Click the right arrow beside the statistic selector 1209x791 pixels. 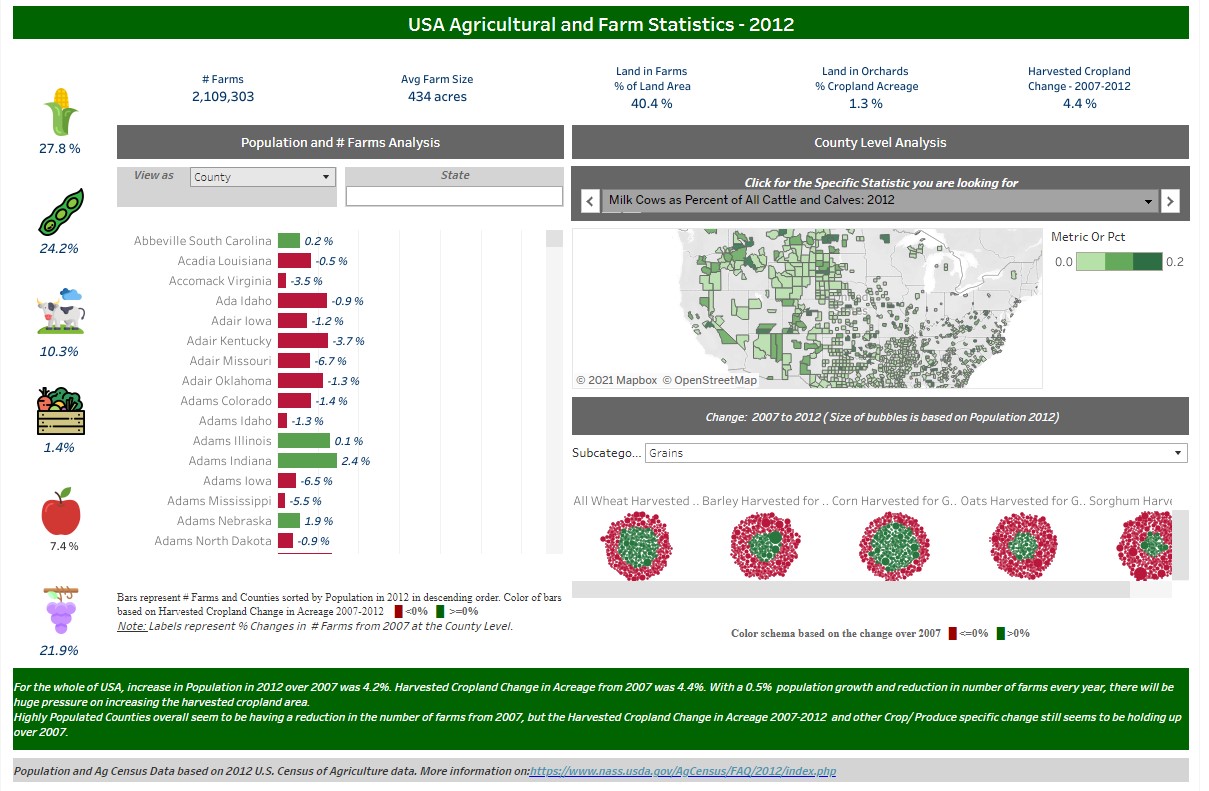tap(1170, 201)
